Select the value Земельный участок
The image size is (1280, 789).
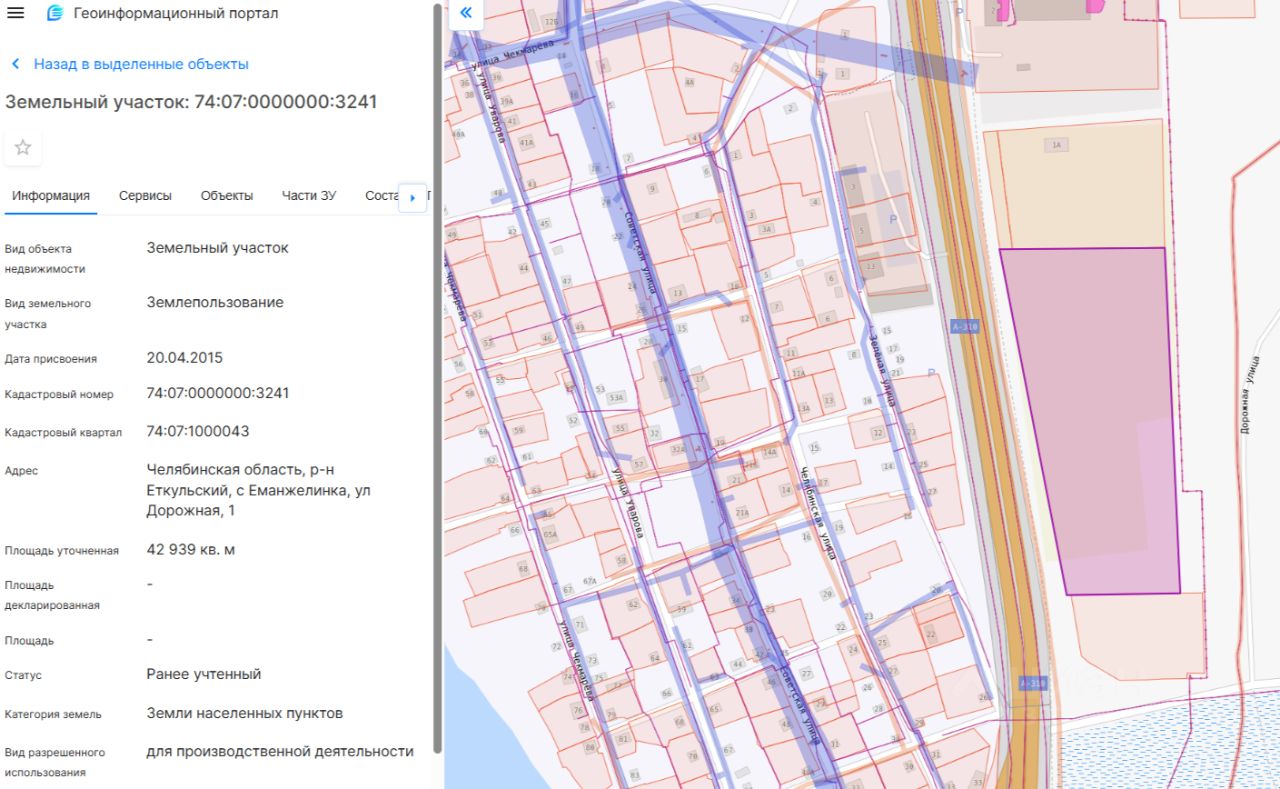(218, 247)
